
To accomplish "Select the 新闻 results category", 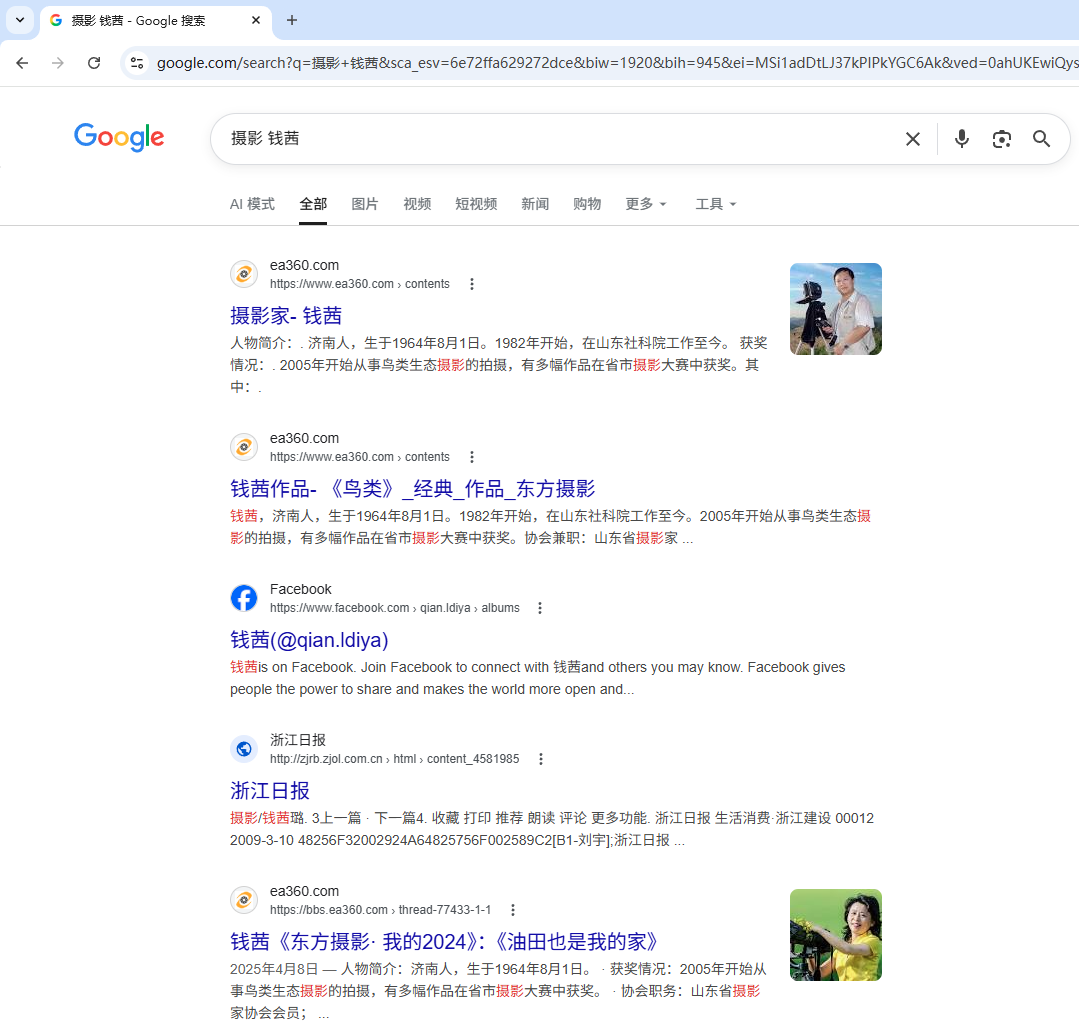I will click(535, 204).
